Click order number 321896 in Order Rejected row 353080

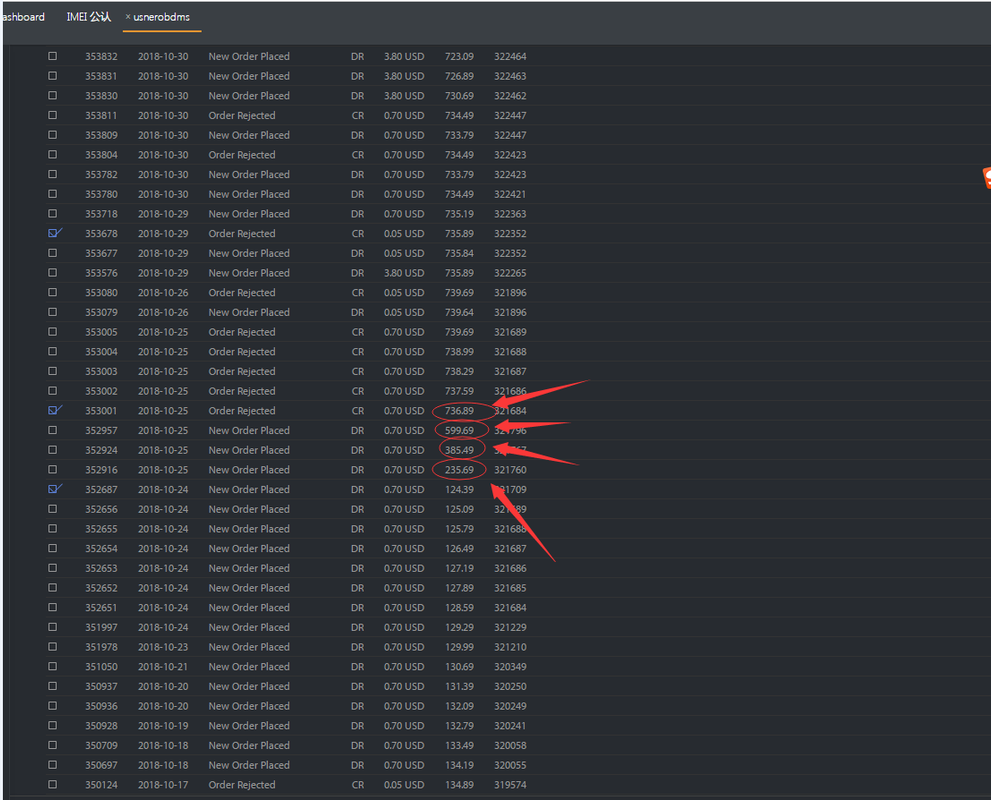coord(510,293)
